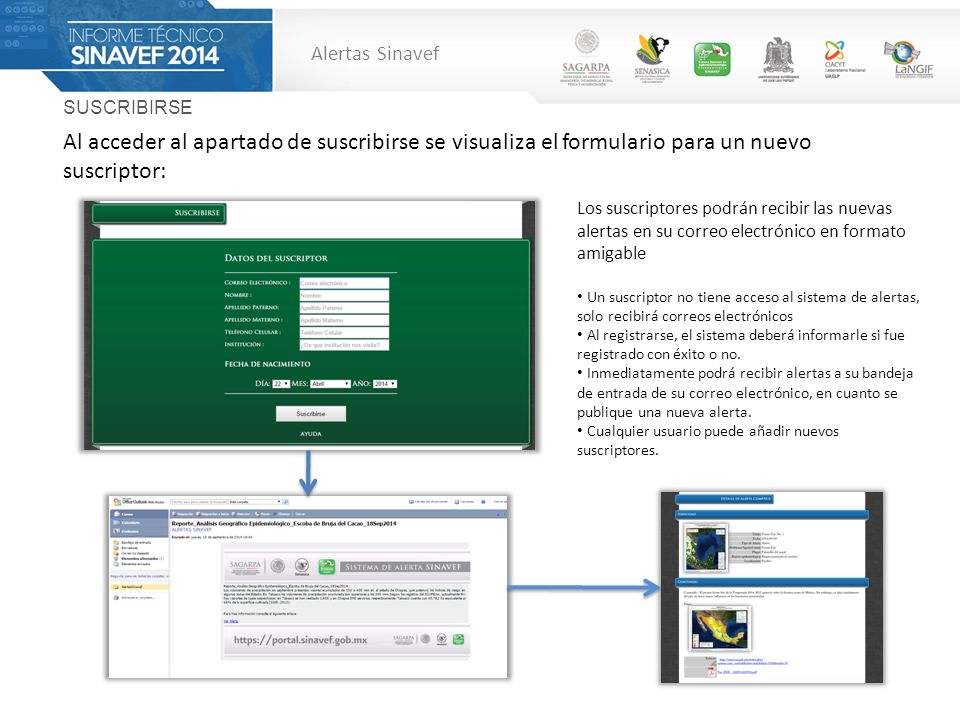Click the LaNGIF globe logo
Screen dimensions: 960x720
[x=909, y=59]
